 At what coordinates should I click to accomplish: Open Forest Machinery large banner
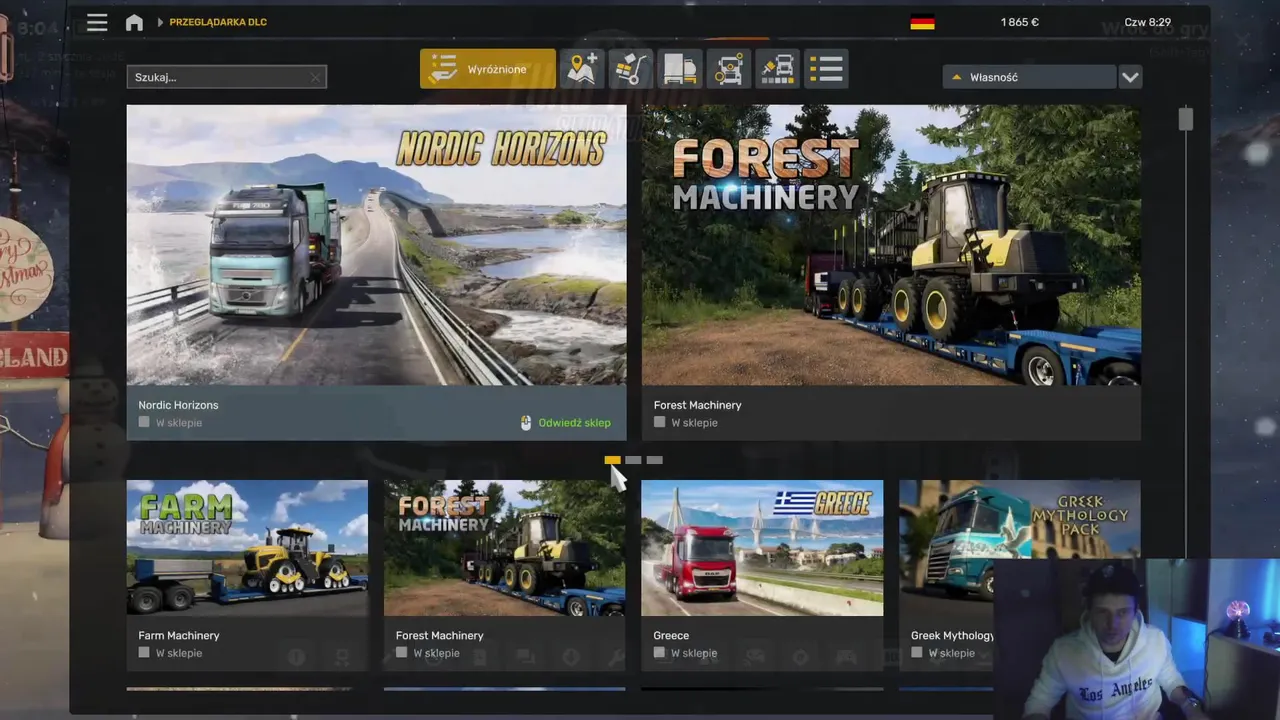pos(891,245)
